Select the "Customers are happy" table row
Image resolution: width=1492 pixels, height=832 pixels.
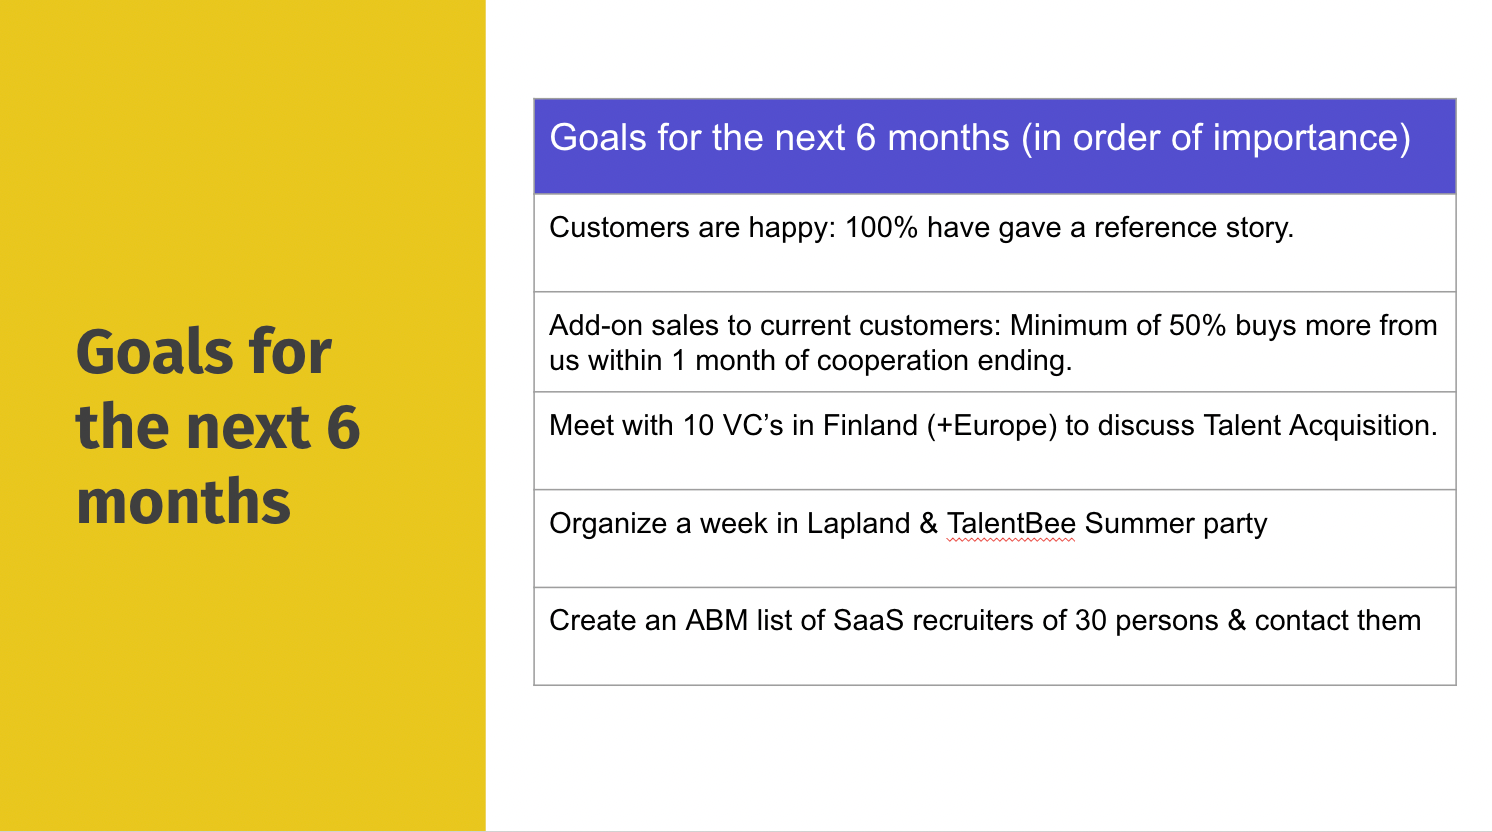point(995,243)
